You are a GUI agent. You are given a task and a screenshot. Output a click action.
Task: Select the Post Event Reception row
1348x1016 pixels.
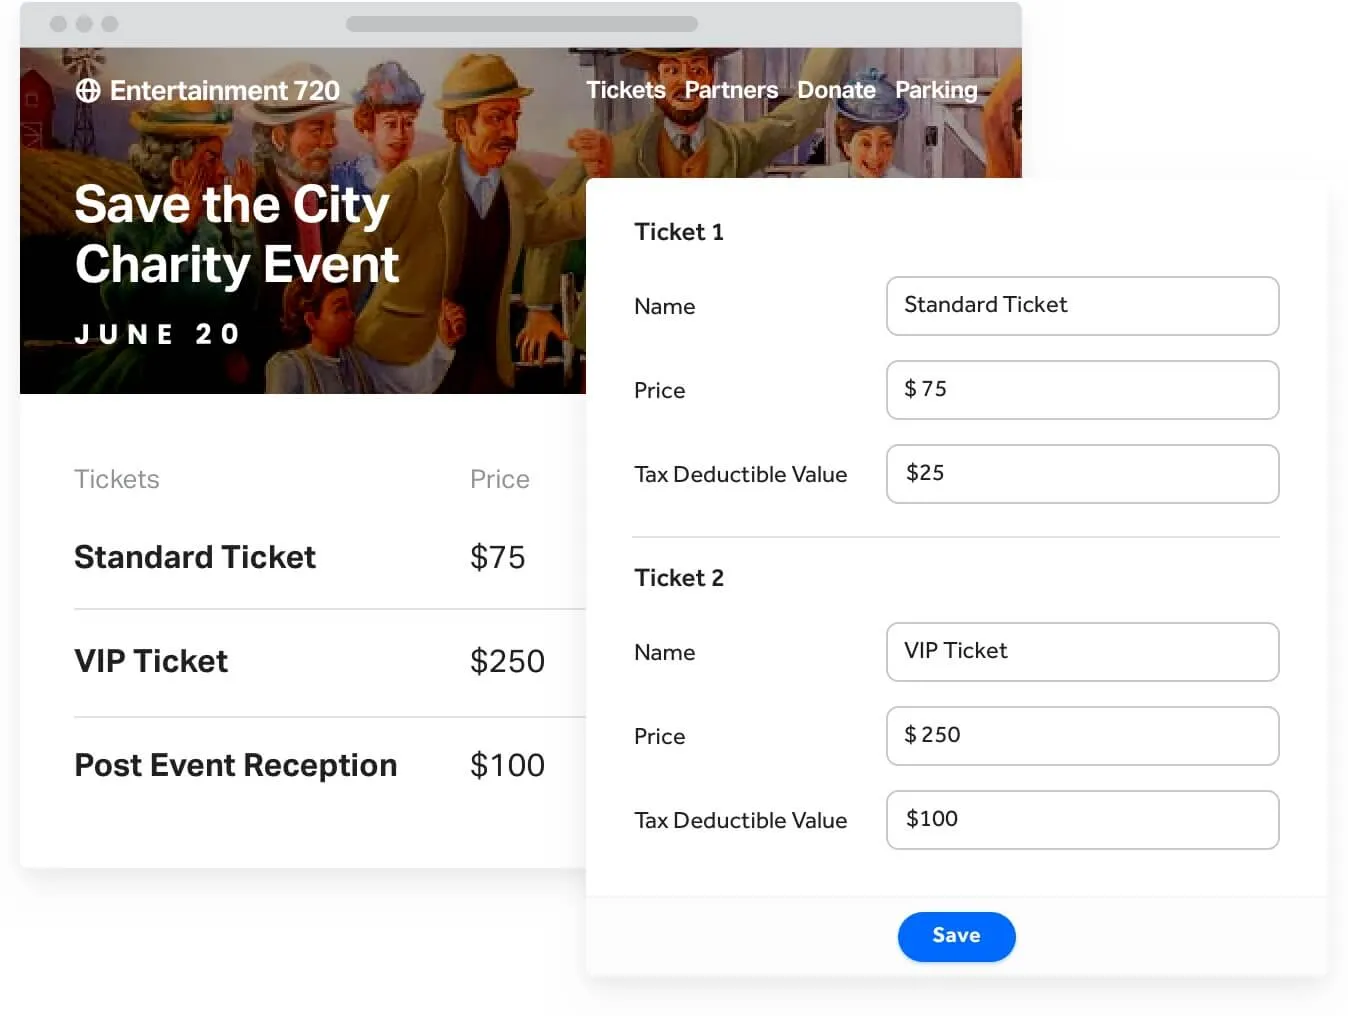tap(235, 765)
